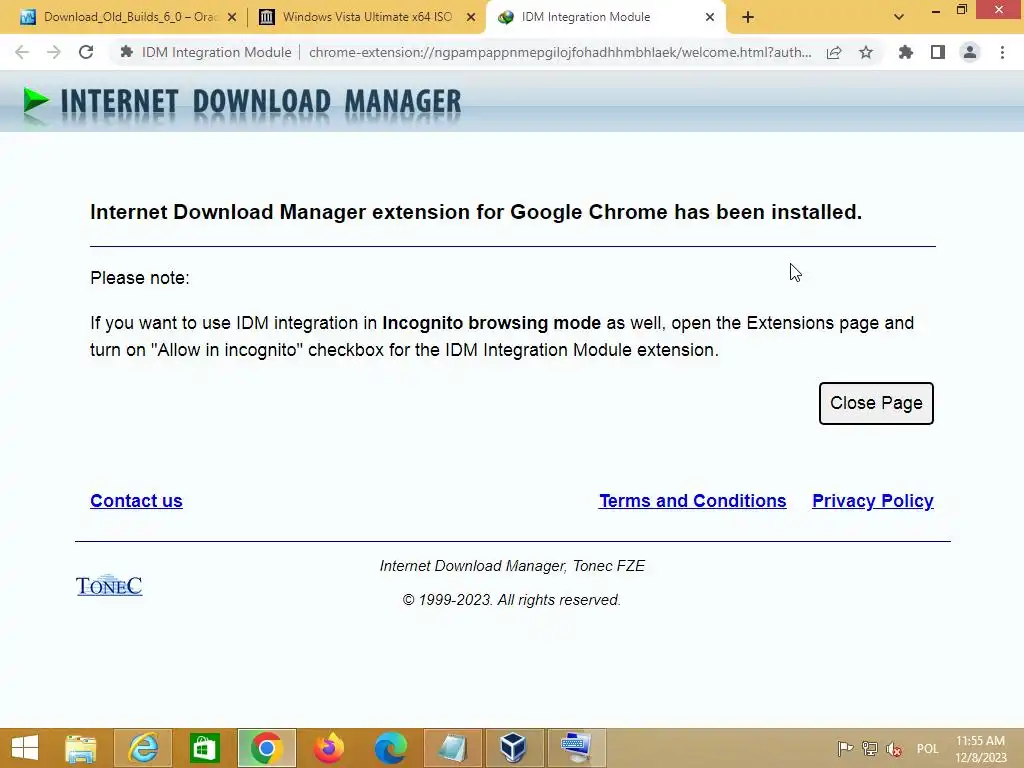The image size is (1024, 768).
Task: Click the Close Page button
Action: click(876, 403)
